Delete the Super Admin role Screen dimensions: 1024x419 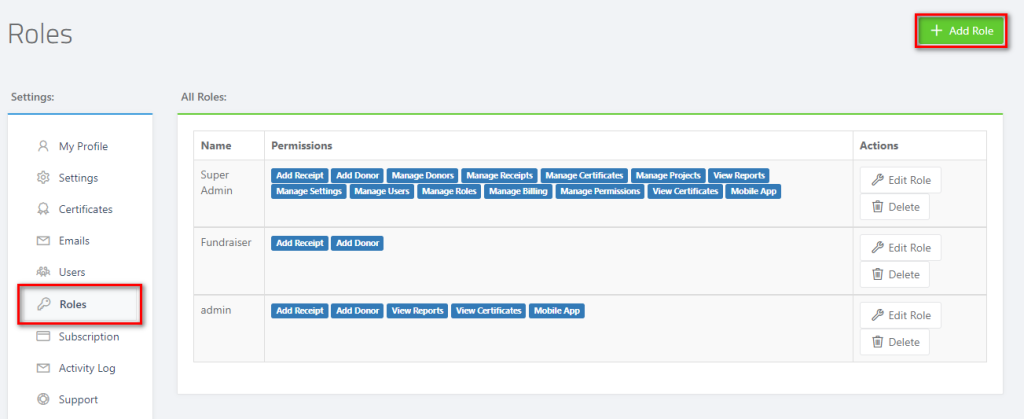click(895, 207)
